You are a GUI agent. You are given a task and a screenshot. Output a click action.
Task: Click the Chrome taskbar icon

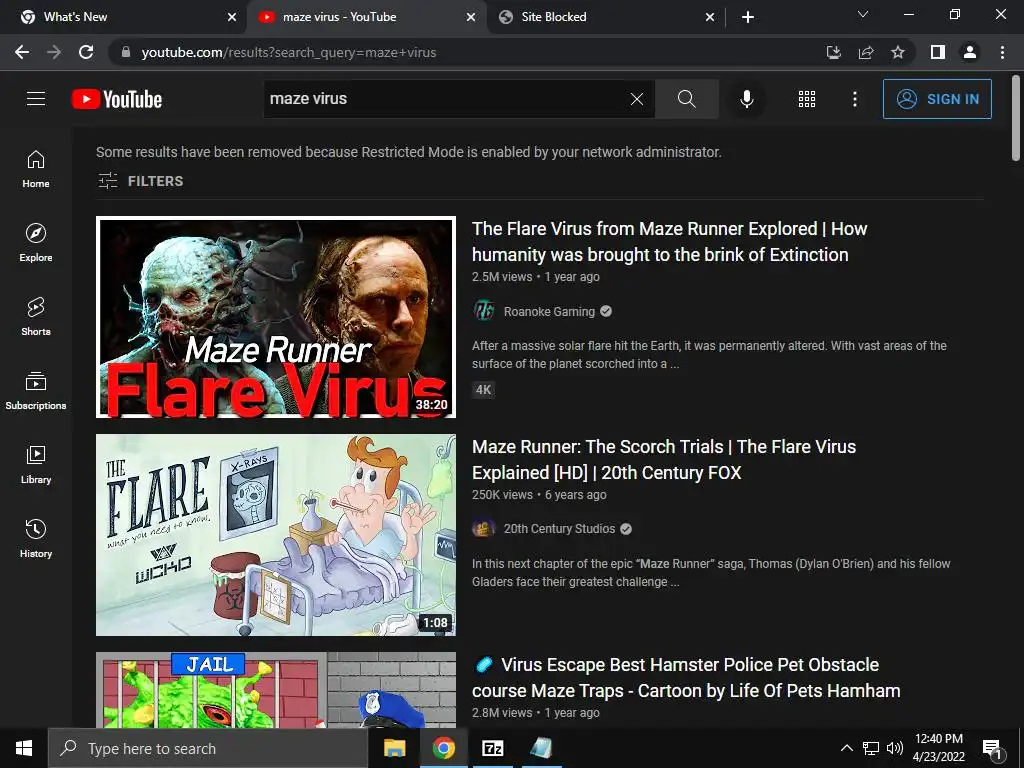pyautogui.click(x=443, y=748)
